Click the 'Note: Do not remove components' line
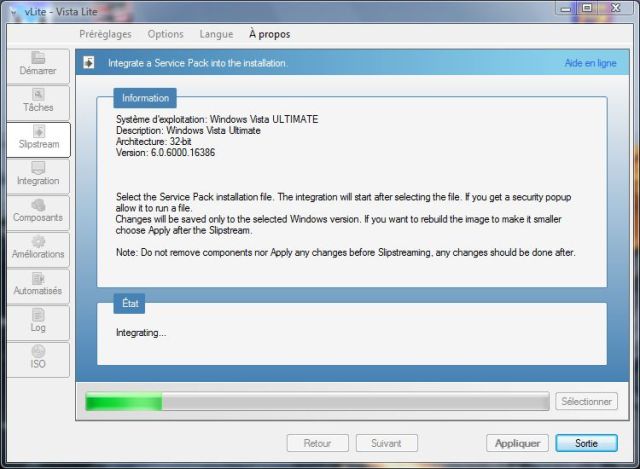This screenshot has height=469, width=640. 346,253
